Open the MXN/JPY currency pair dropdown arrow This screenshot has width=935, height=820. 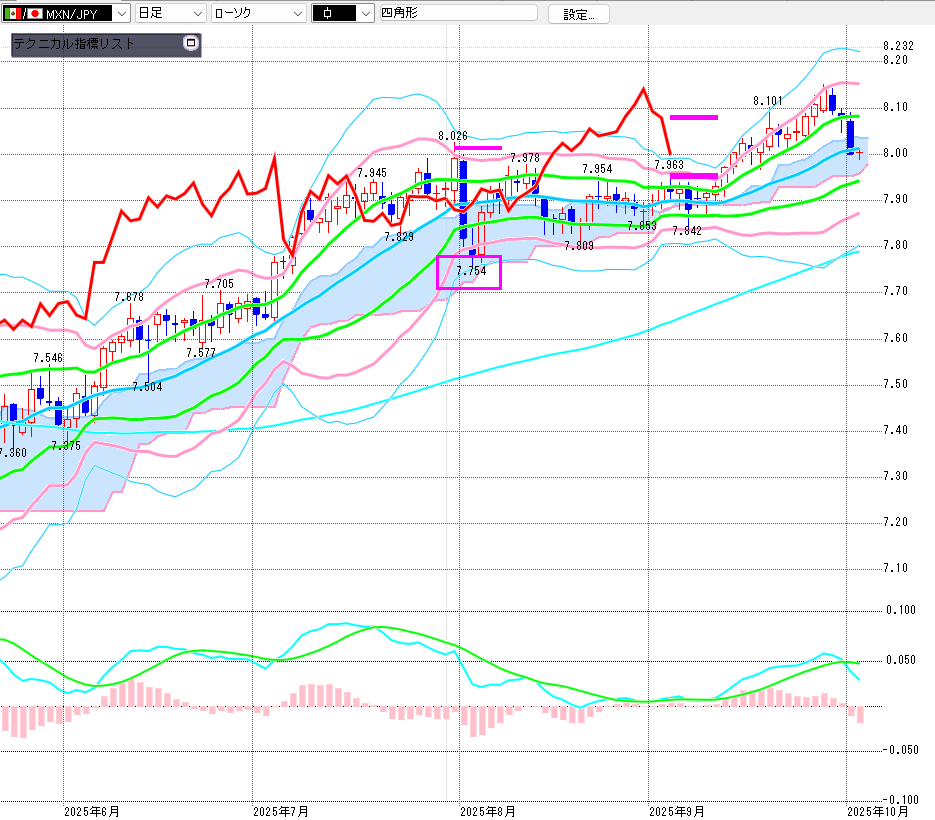pos(122,14)
